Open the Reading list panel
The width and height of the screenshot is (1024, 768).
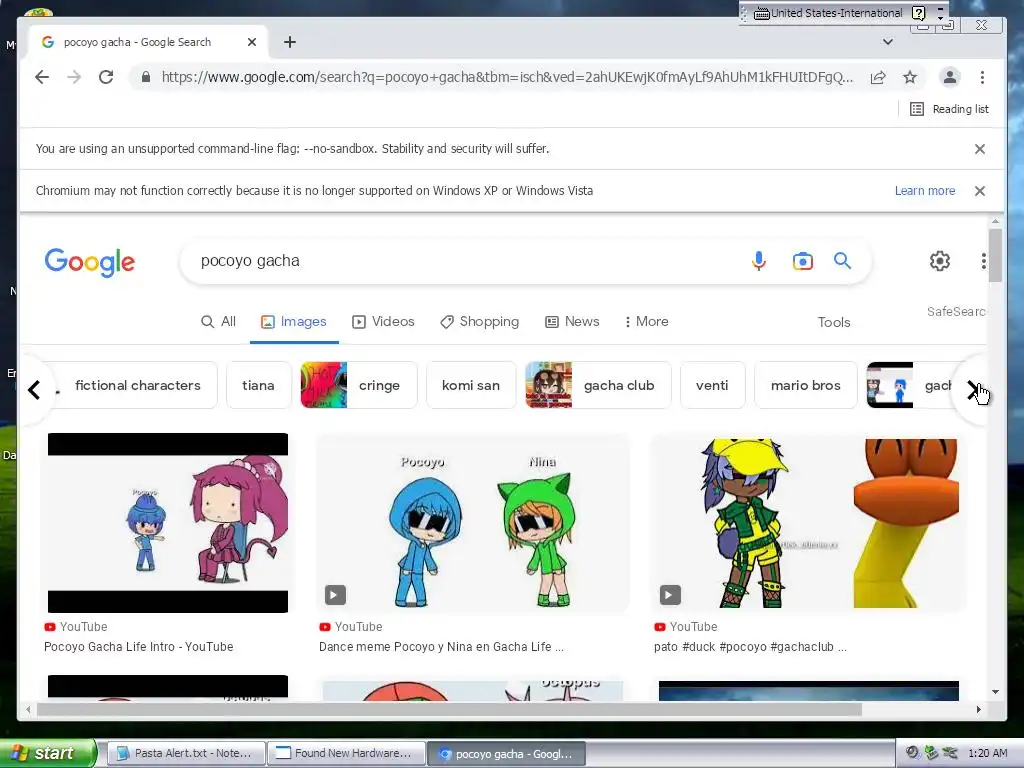pos(949,109)
